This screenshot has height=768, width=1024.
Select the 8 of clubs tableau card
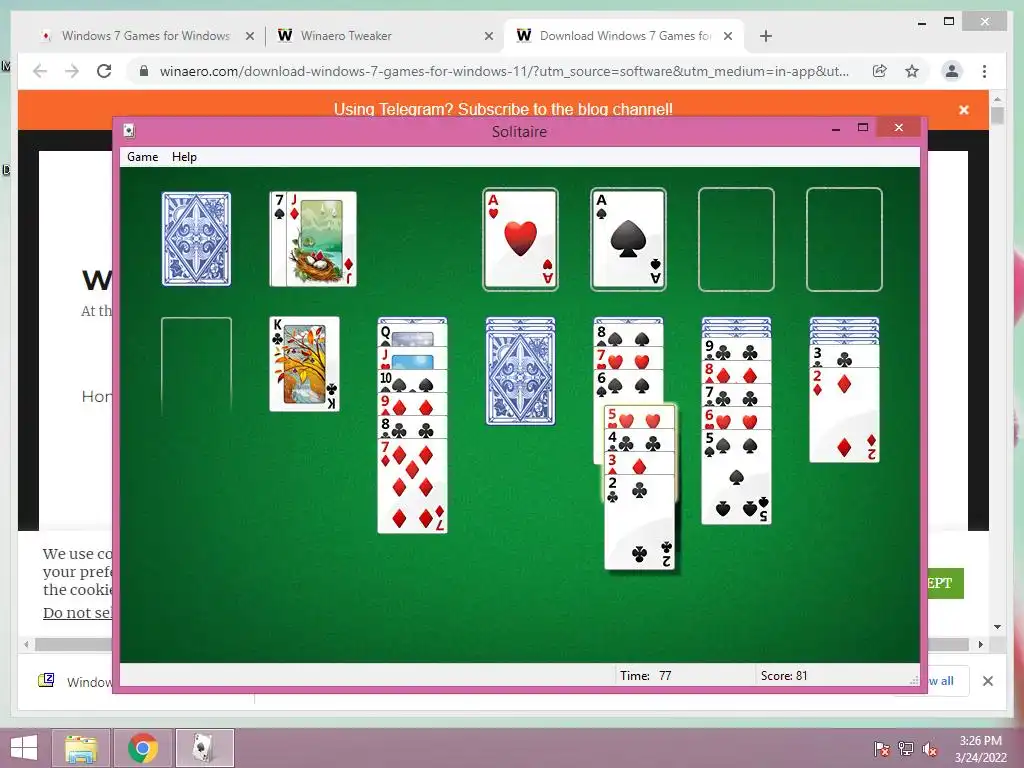412,428
